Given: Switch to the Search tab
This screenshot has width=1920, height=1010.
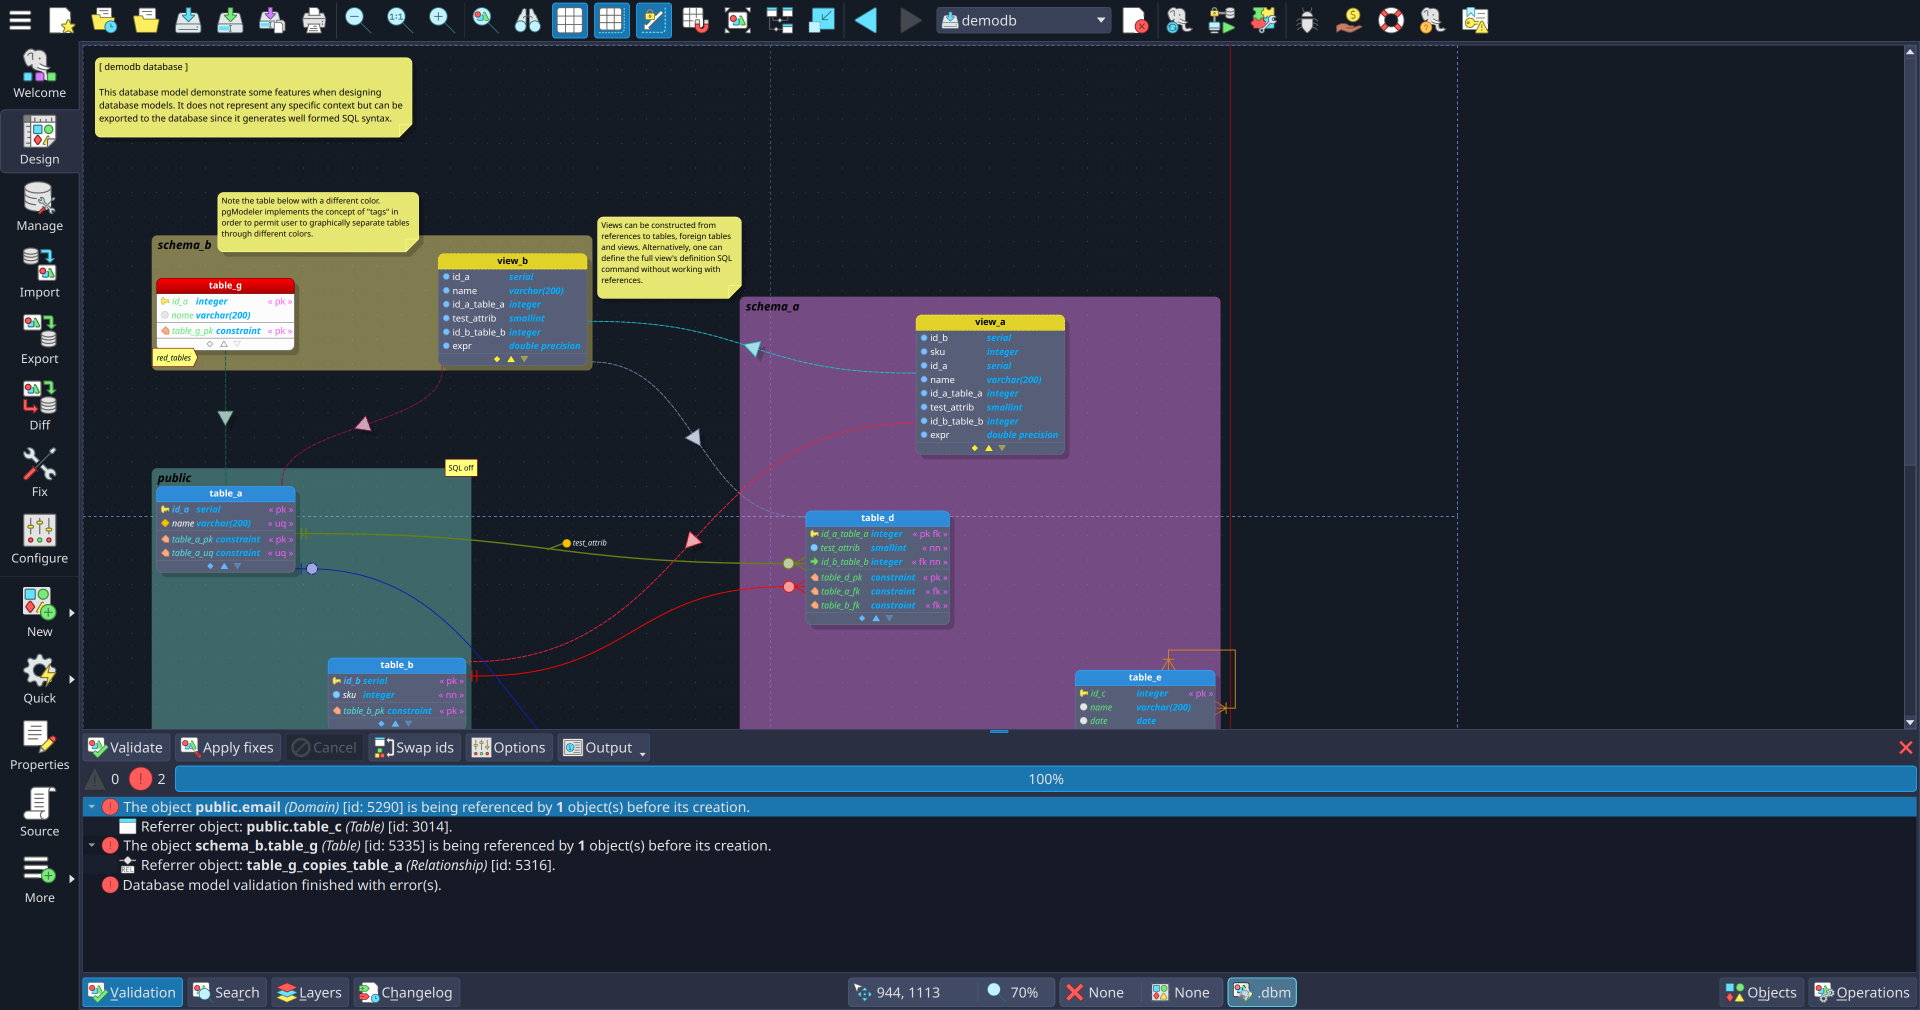Looking at the screenshot, I should 227,992.
